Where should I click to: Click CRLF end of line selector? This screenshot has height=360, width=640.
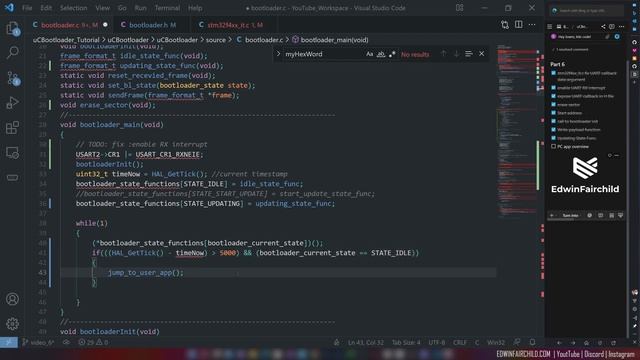(460, 342)
